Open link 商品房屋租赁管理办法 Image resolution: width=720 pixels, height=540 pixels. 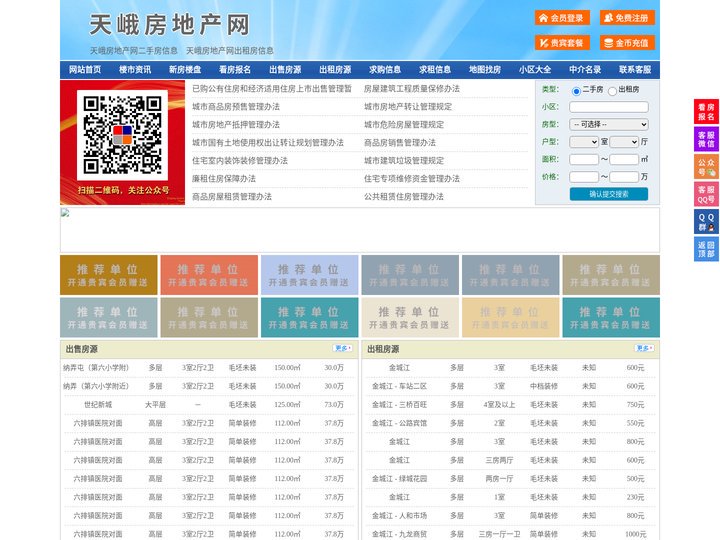[232, 197]
